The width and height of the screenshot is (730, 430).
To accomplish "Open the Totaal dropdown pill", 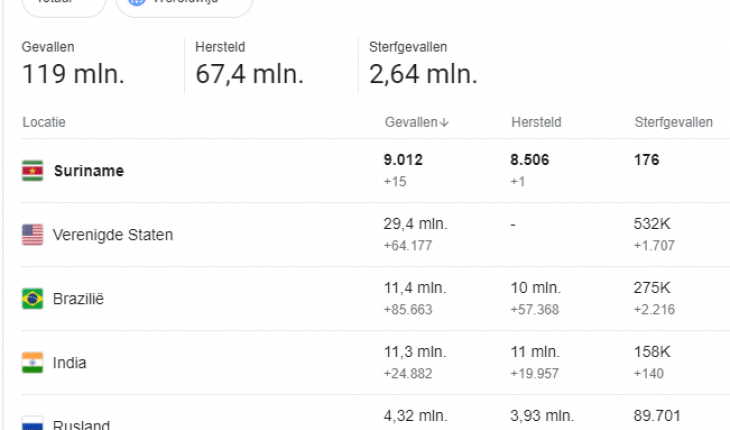I will click(x=64, y=6).
